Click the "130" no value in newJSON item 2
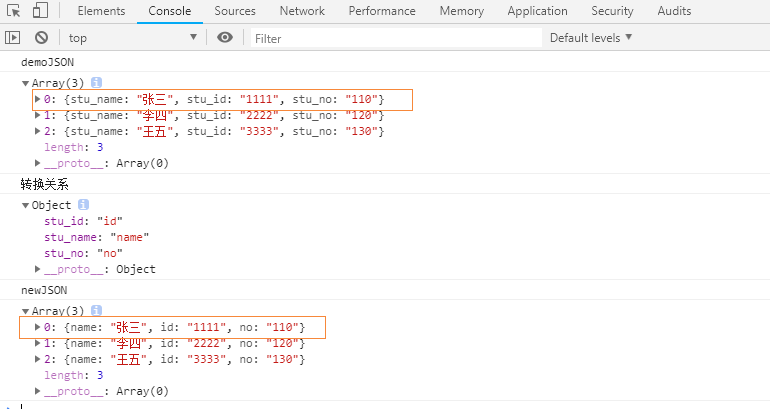 pyautogui.click(x=282, y=359)
